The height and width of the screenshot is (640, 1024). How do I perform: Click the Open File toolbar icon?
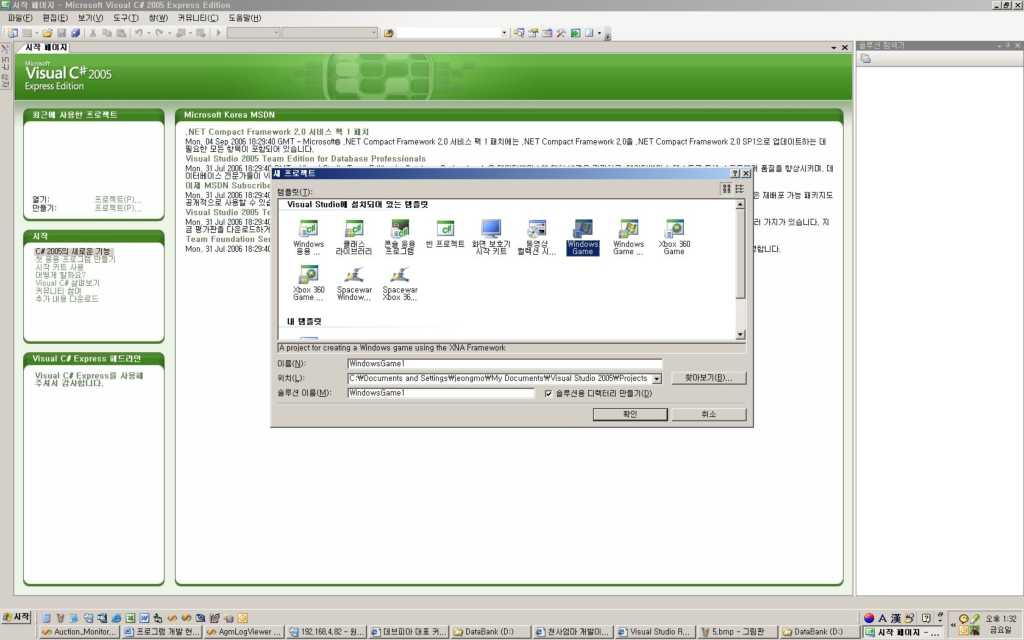point(48,33)
